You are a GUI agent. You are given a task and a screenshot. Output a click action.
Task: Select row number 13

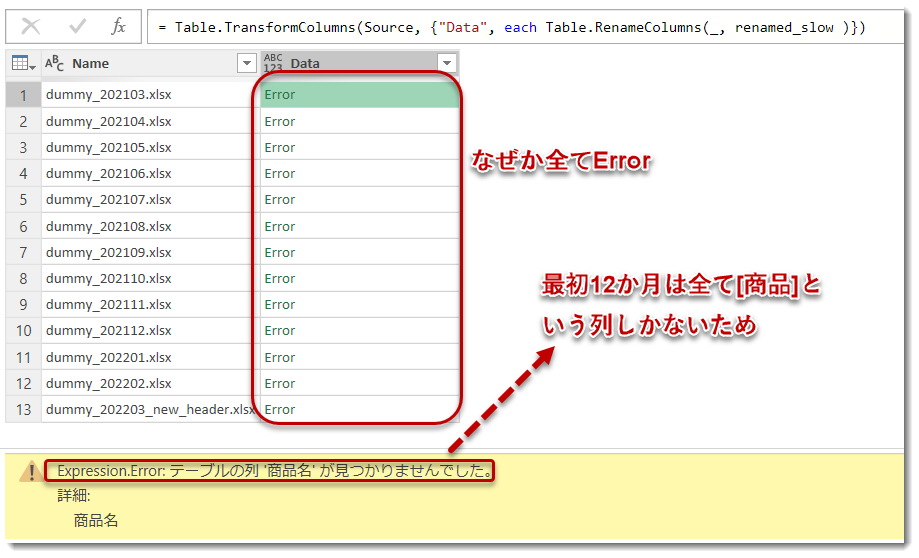23,409
